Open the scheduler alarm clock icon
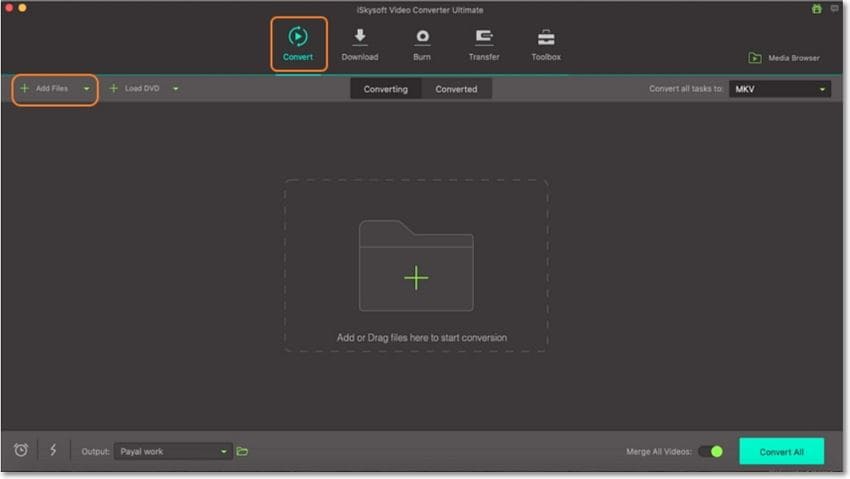Screen dimensions: 850x479 (21, 450)
